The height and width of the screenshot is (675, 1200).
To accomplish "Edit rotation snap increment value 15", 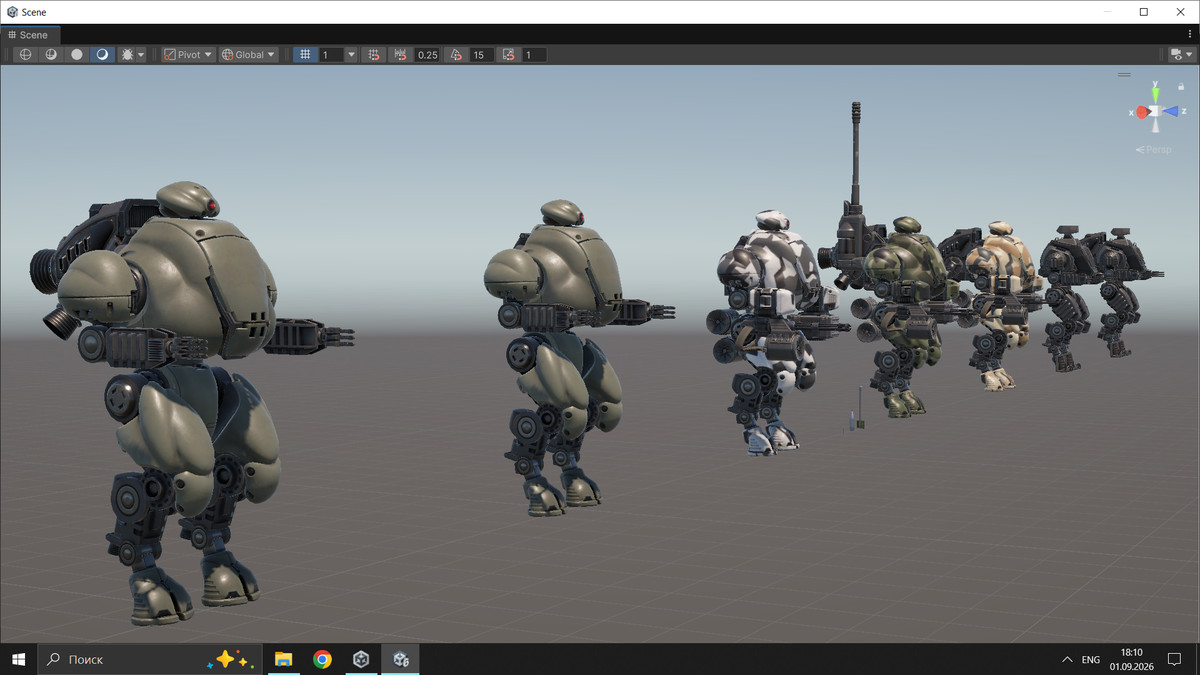I will point(482,55).
